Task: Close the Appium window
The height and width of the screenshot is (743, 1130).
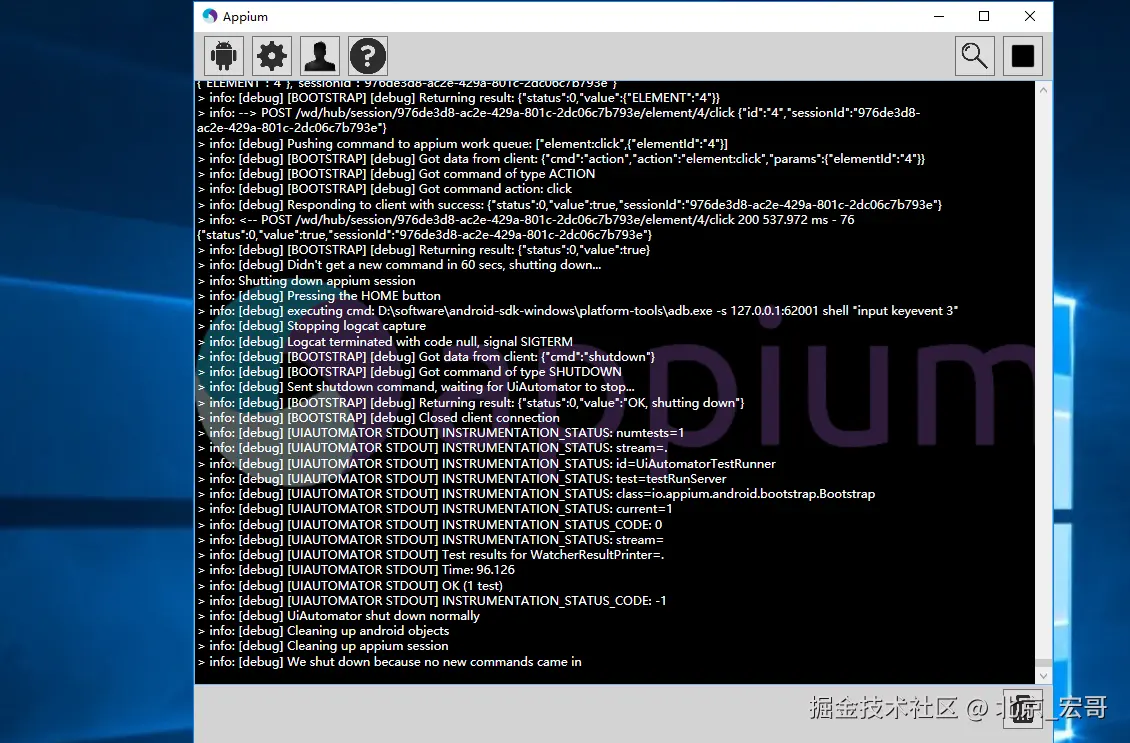Action: [1030, 16]
